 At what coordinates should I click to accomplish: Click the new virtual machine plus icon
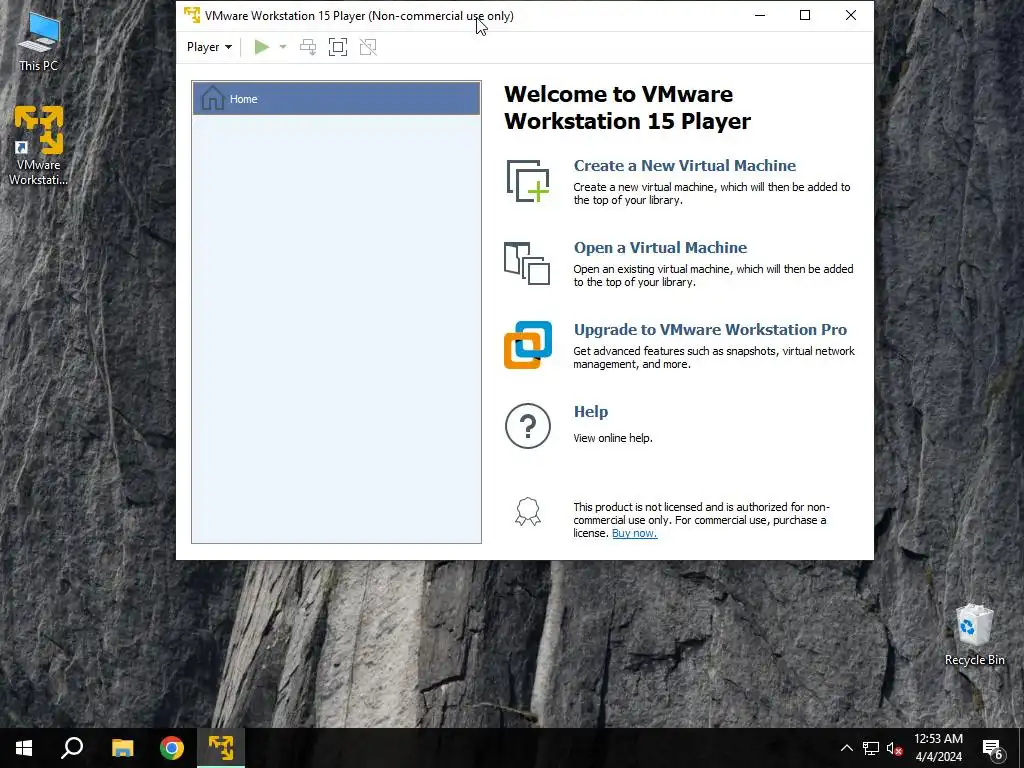tap(528, 181)
